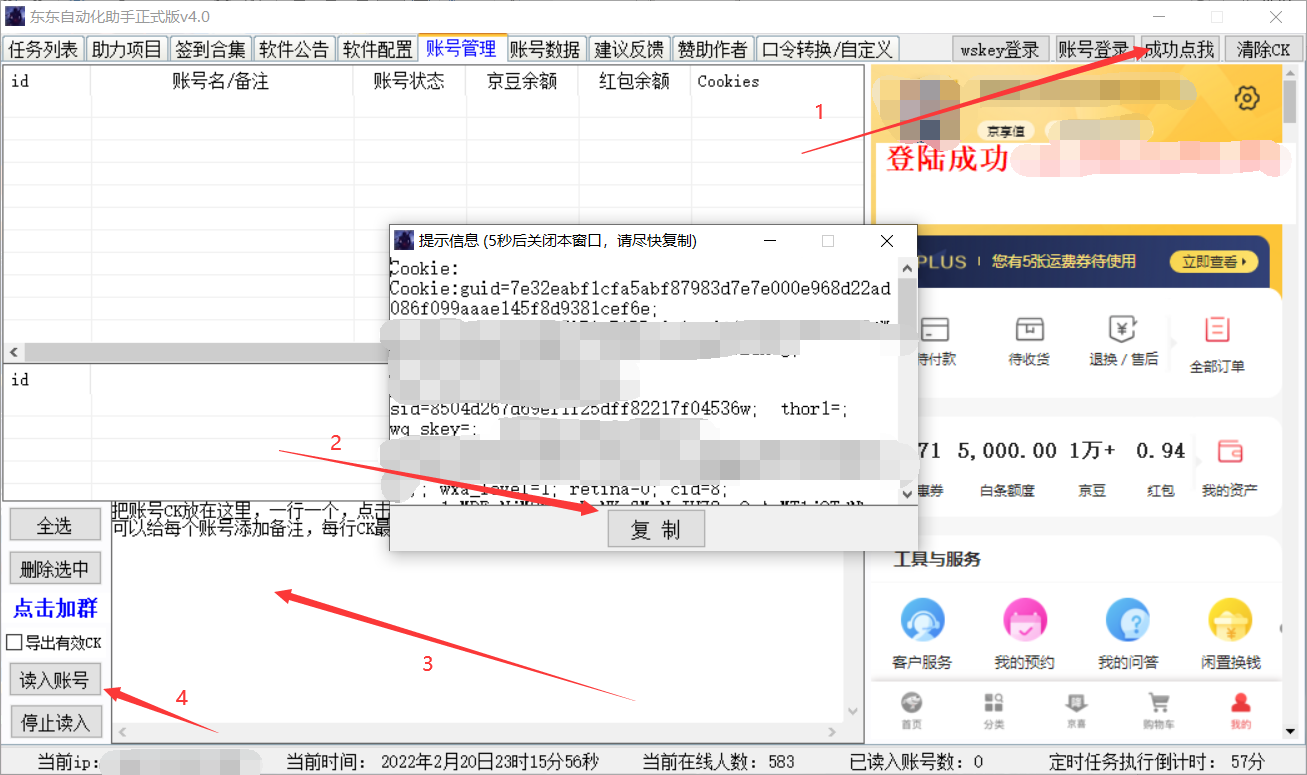Click the 点击加群 link
Screen dimensions: 1307x775
55,608
